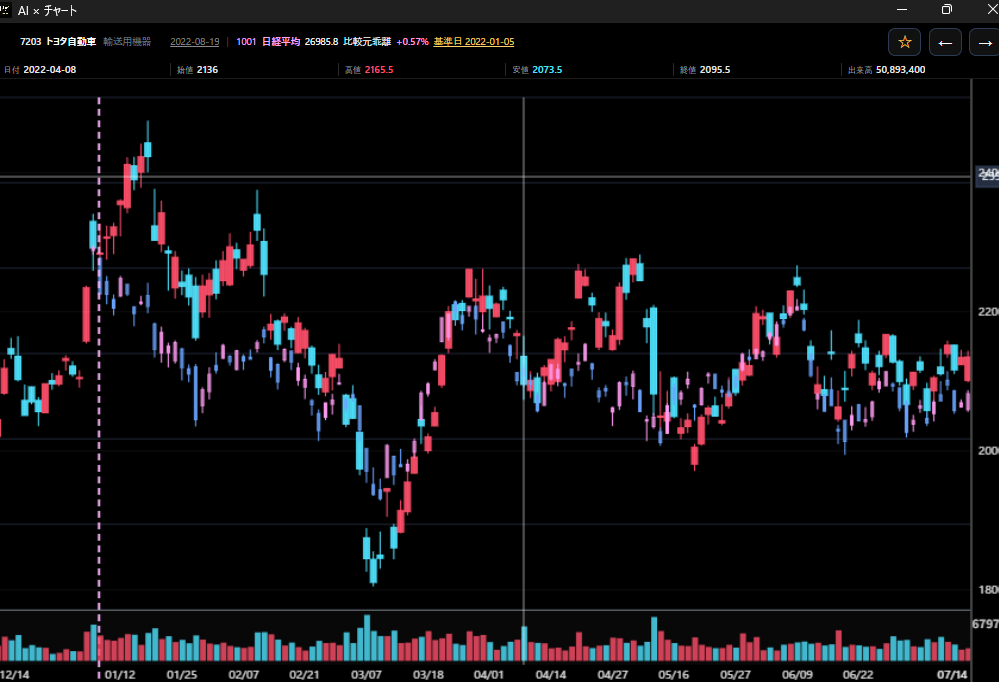Viewport: 999px width, 682px height.
Task: Go to next stock with right arrow
Action: coord(984,43)
